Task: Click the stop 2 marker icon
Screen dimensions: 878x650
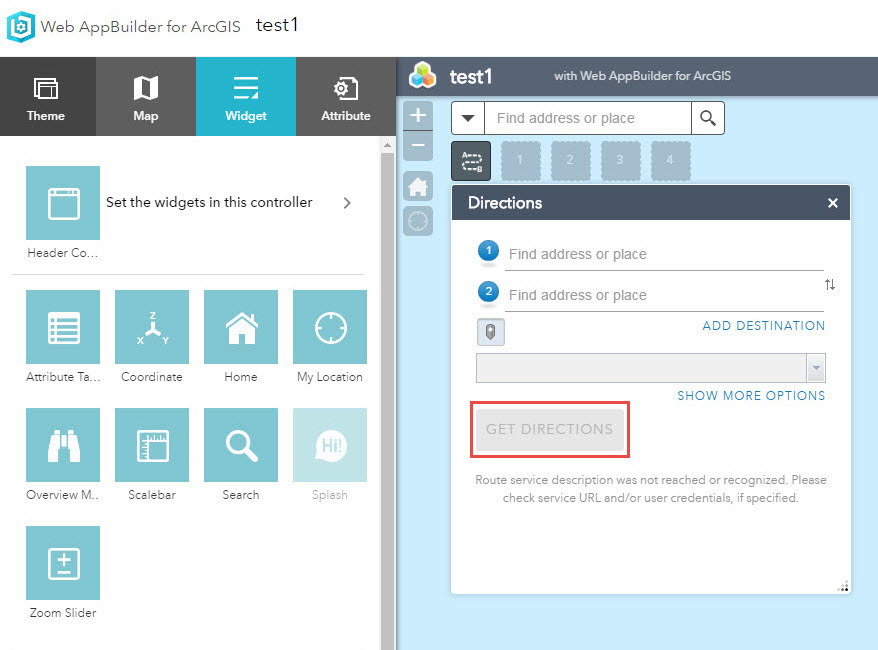Action: 488,292
